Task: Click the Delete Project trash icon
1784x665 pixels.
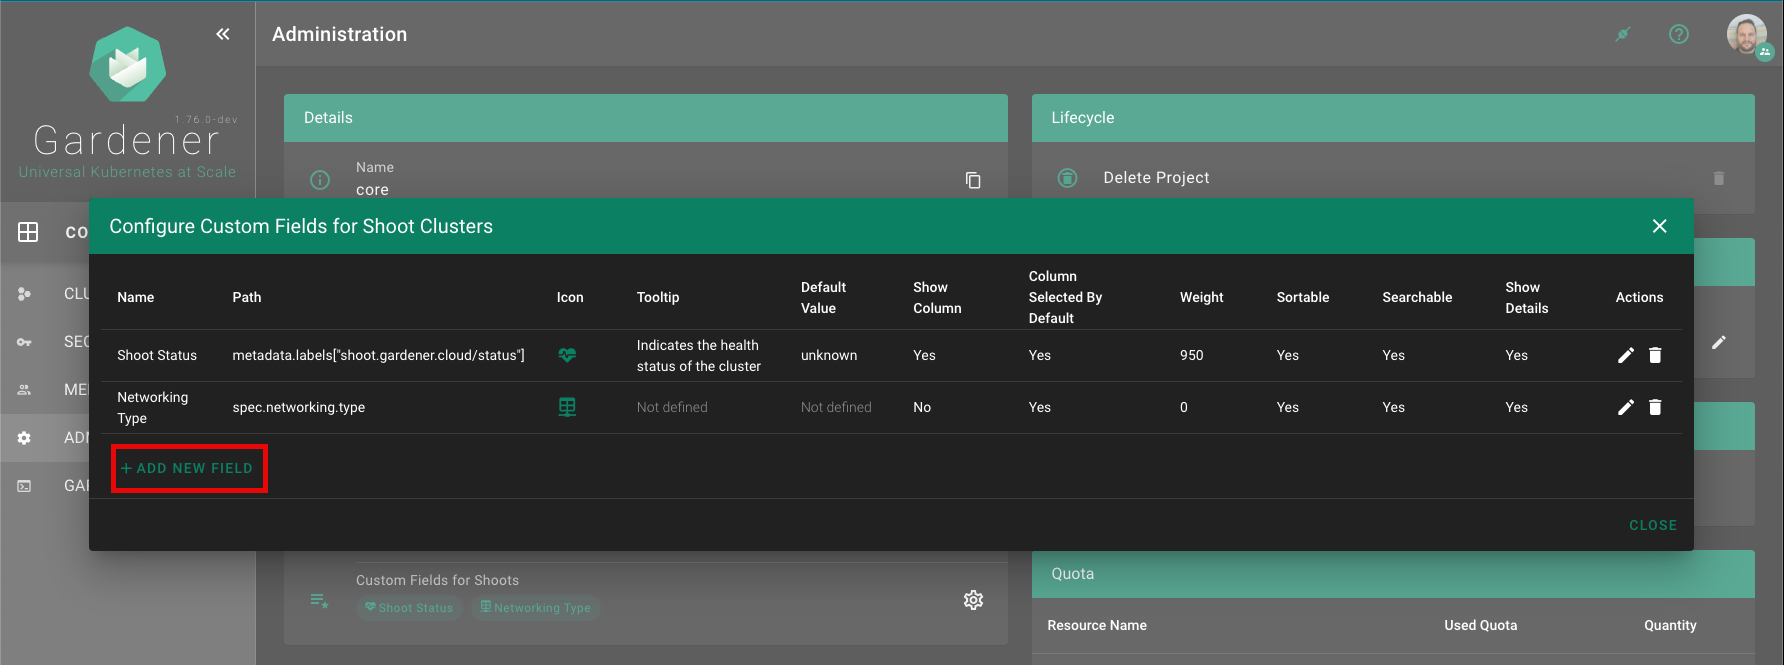Action: (x=1719, y=178)
